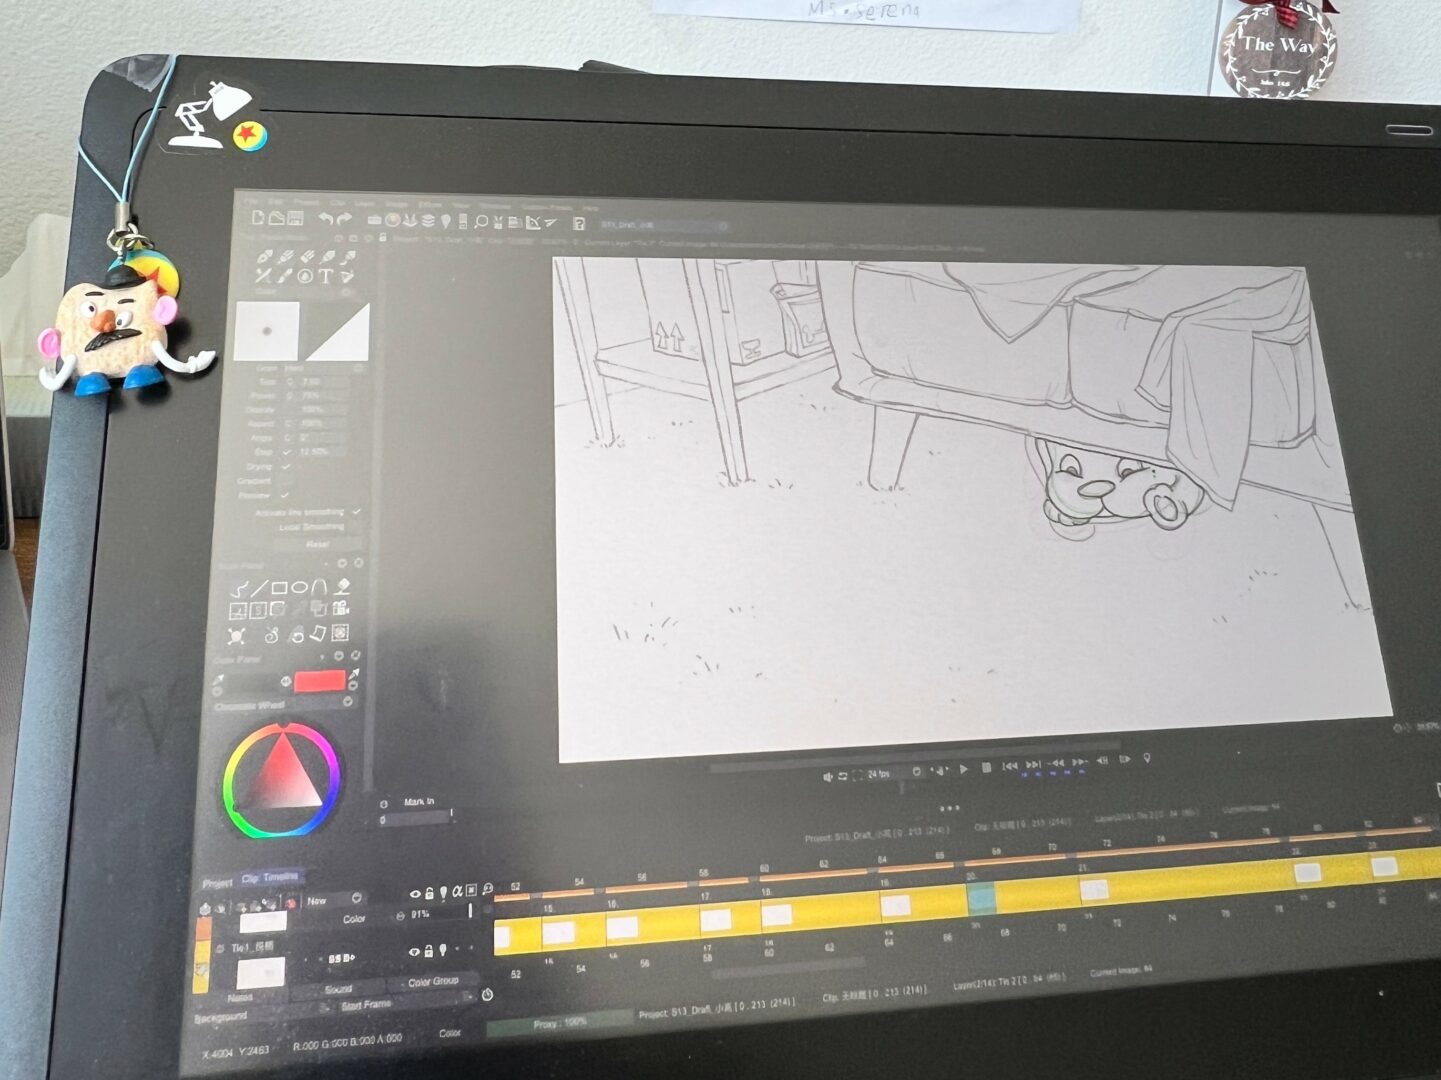1441x1080 pixels.
Task: Click the Undo arrow in the top toolbar
Action: pyautogui.click(x=326, y=218)
